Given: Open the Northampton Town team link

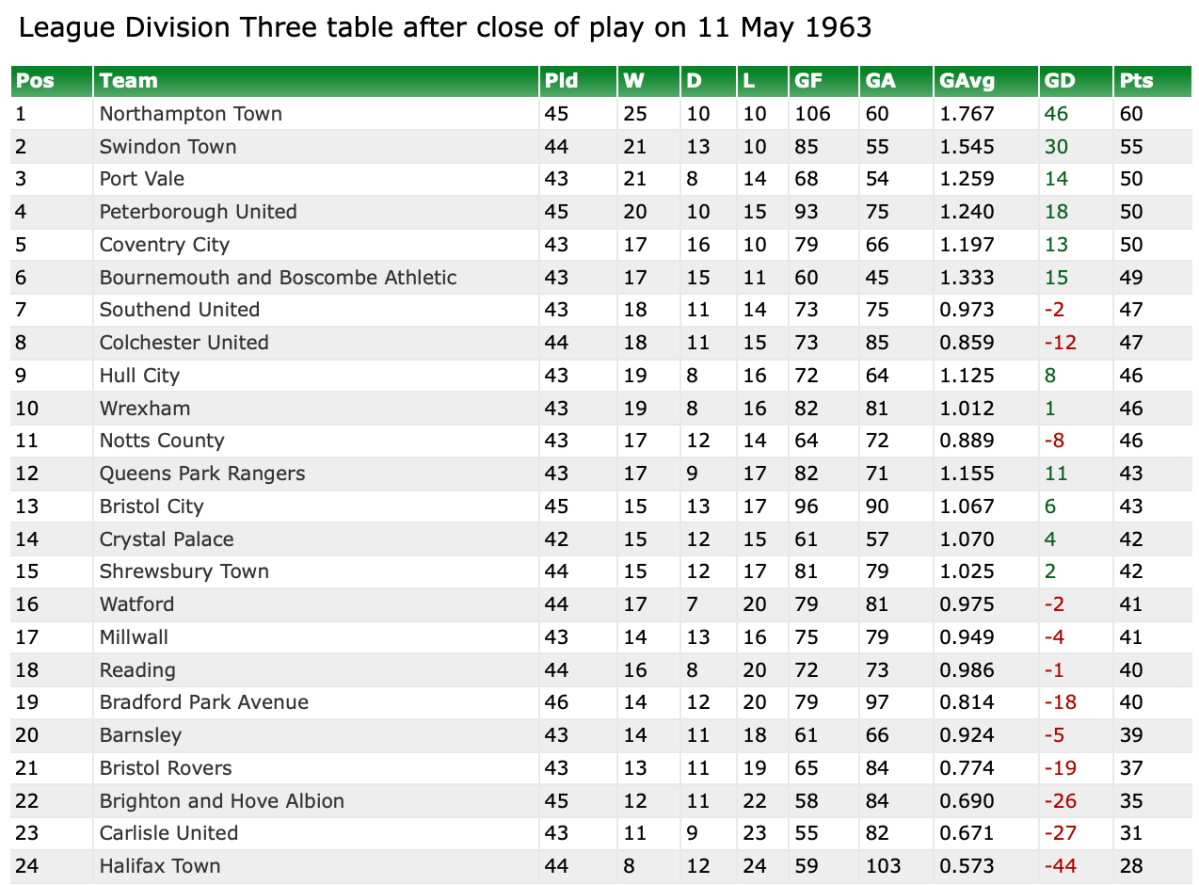Looking at the screenshot, I should point(190,114).
